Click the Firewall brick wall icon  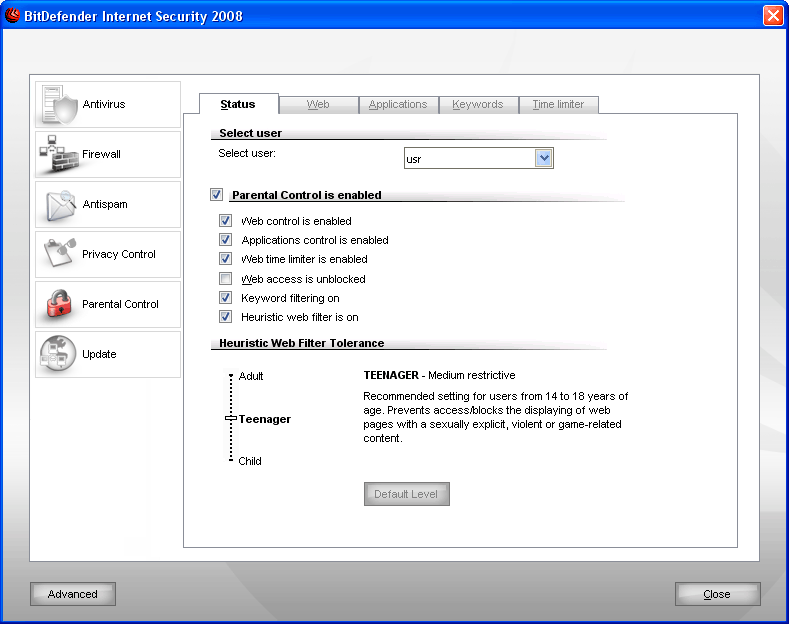point(59,154)
